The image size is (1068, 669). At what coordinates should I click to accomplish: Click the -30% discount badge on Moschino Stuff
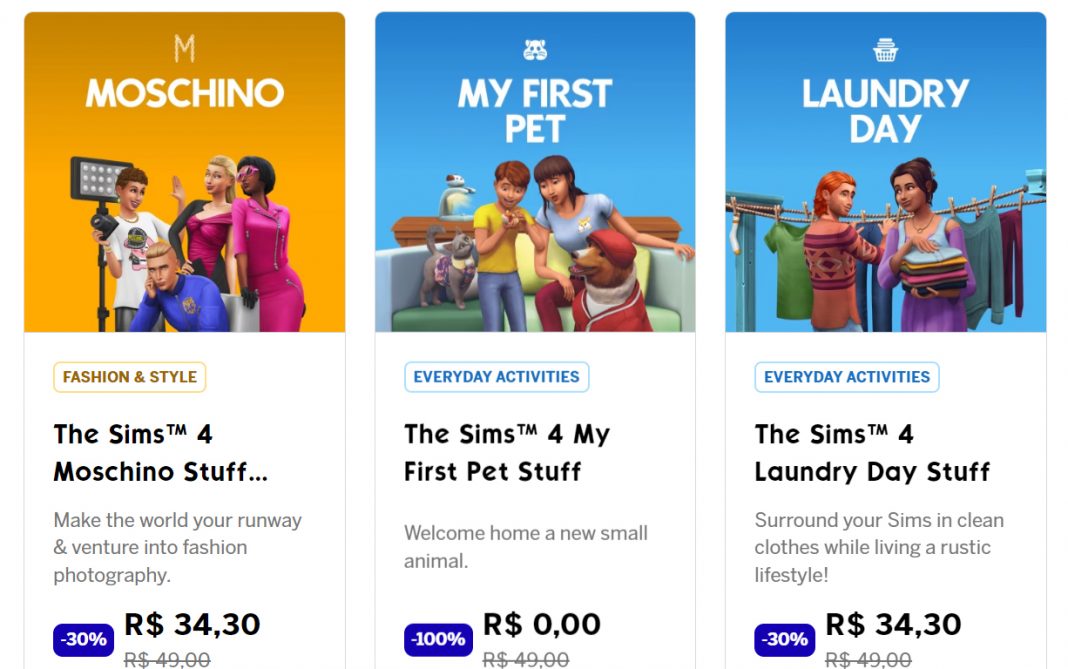tap(82, 639)
